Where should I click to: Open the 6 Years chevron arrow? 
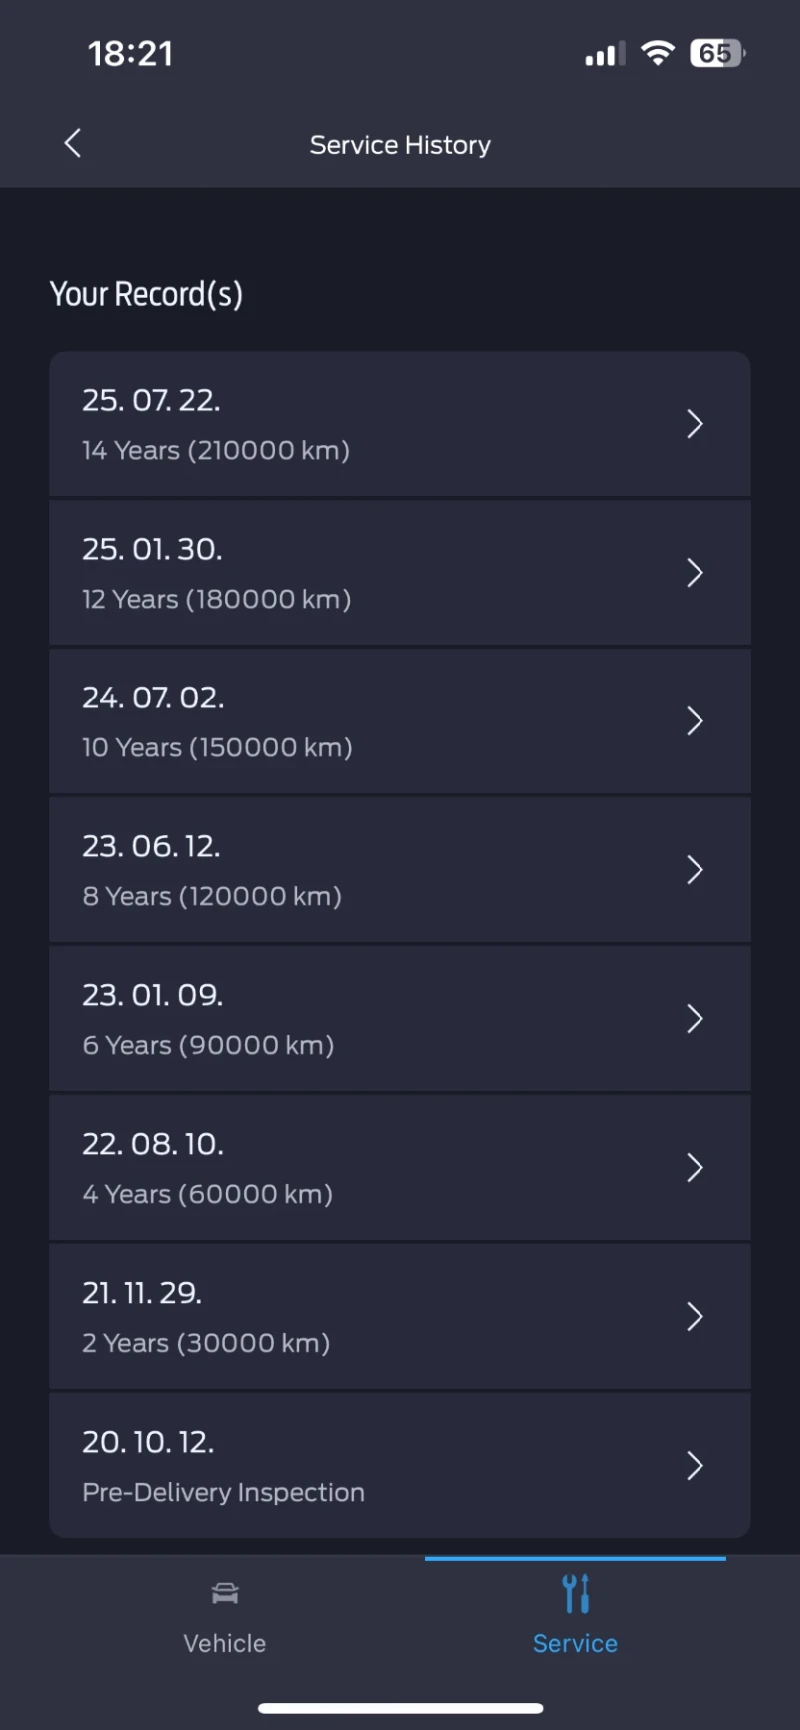tap(695, 1019)
